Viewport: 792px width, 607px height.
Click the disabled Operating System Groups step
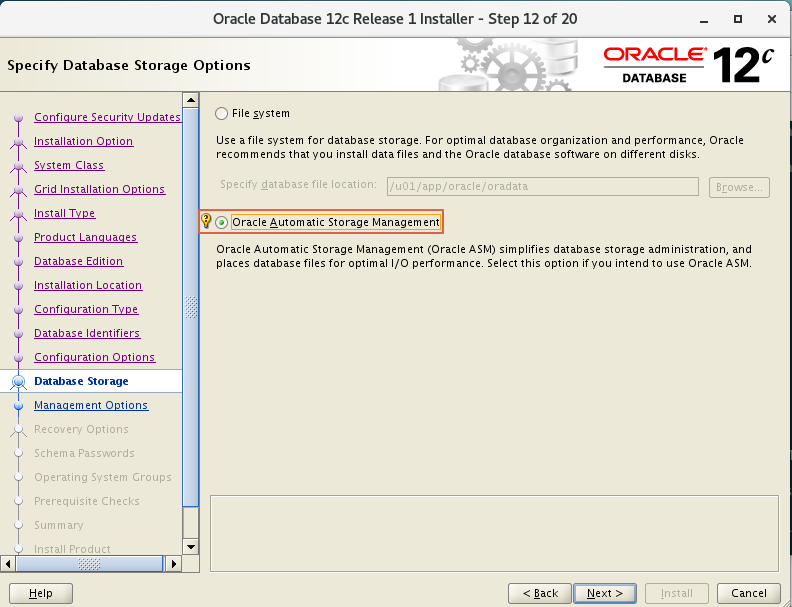pyautogui.click(x=103, y=477)
